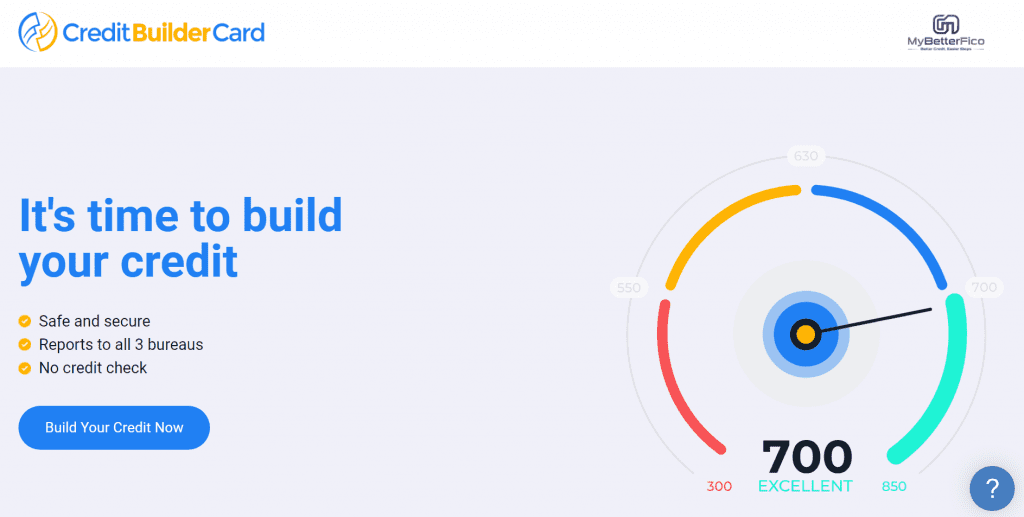Viewport: 1024px width, 517px height.
Task: Open the MyBetterFico logo
Action: [946, 34]
